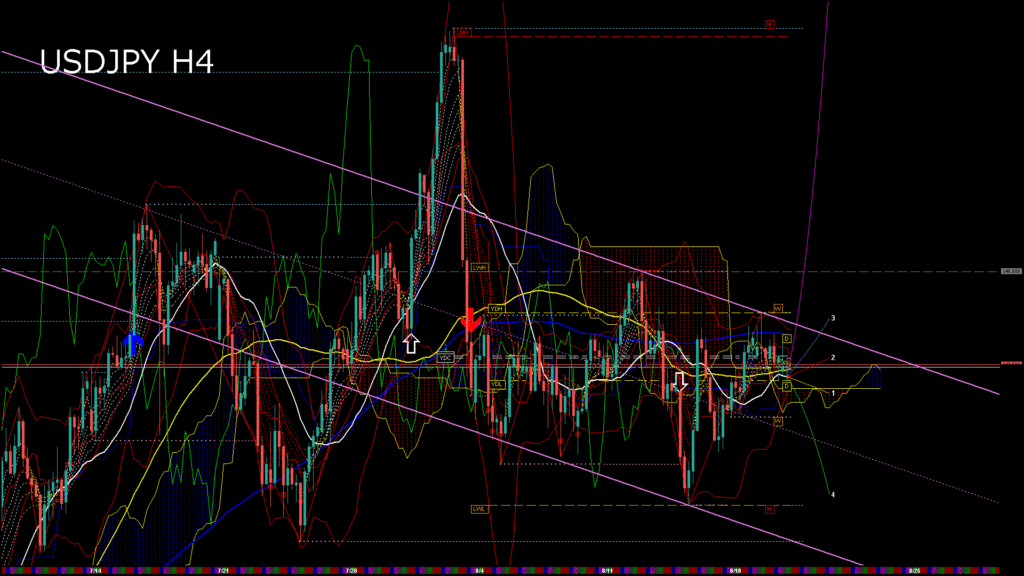This screenshot has height=576, width=1024.
Task: Jump to the 8/4 date marker
Action: [480, 571]
